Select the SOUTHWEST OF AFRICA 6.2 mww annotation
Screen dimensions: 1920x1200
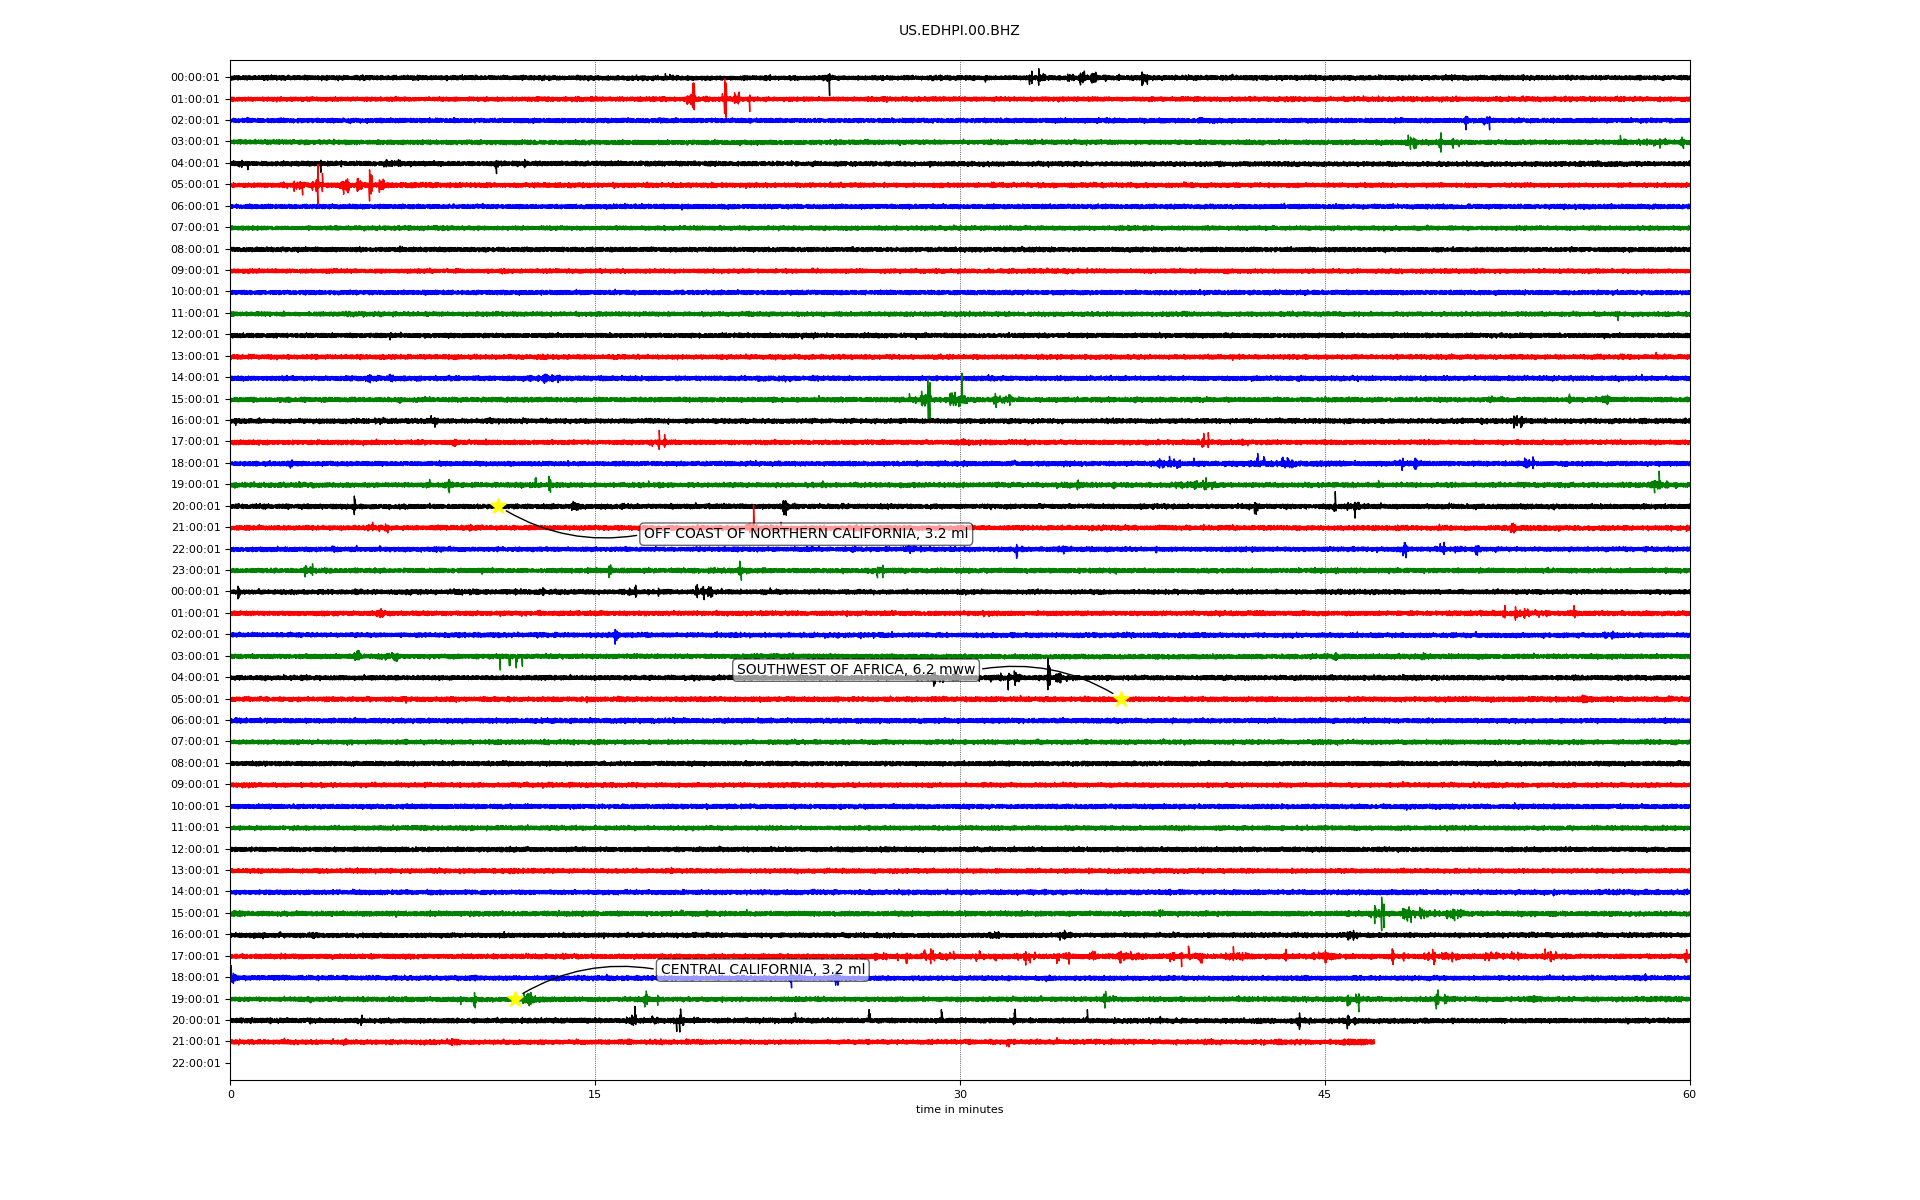pos(856,670)
